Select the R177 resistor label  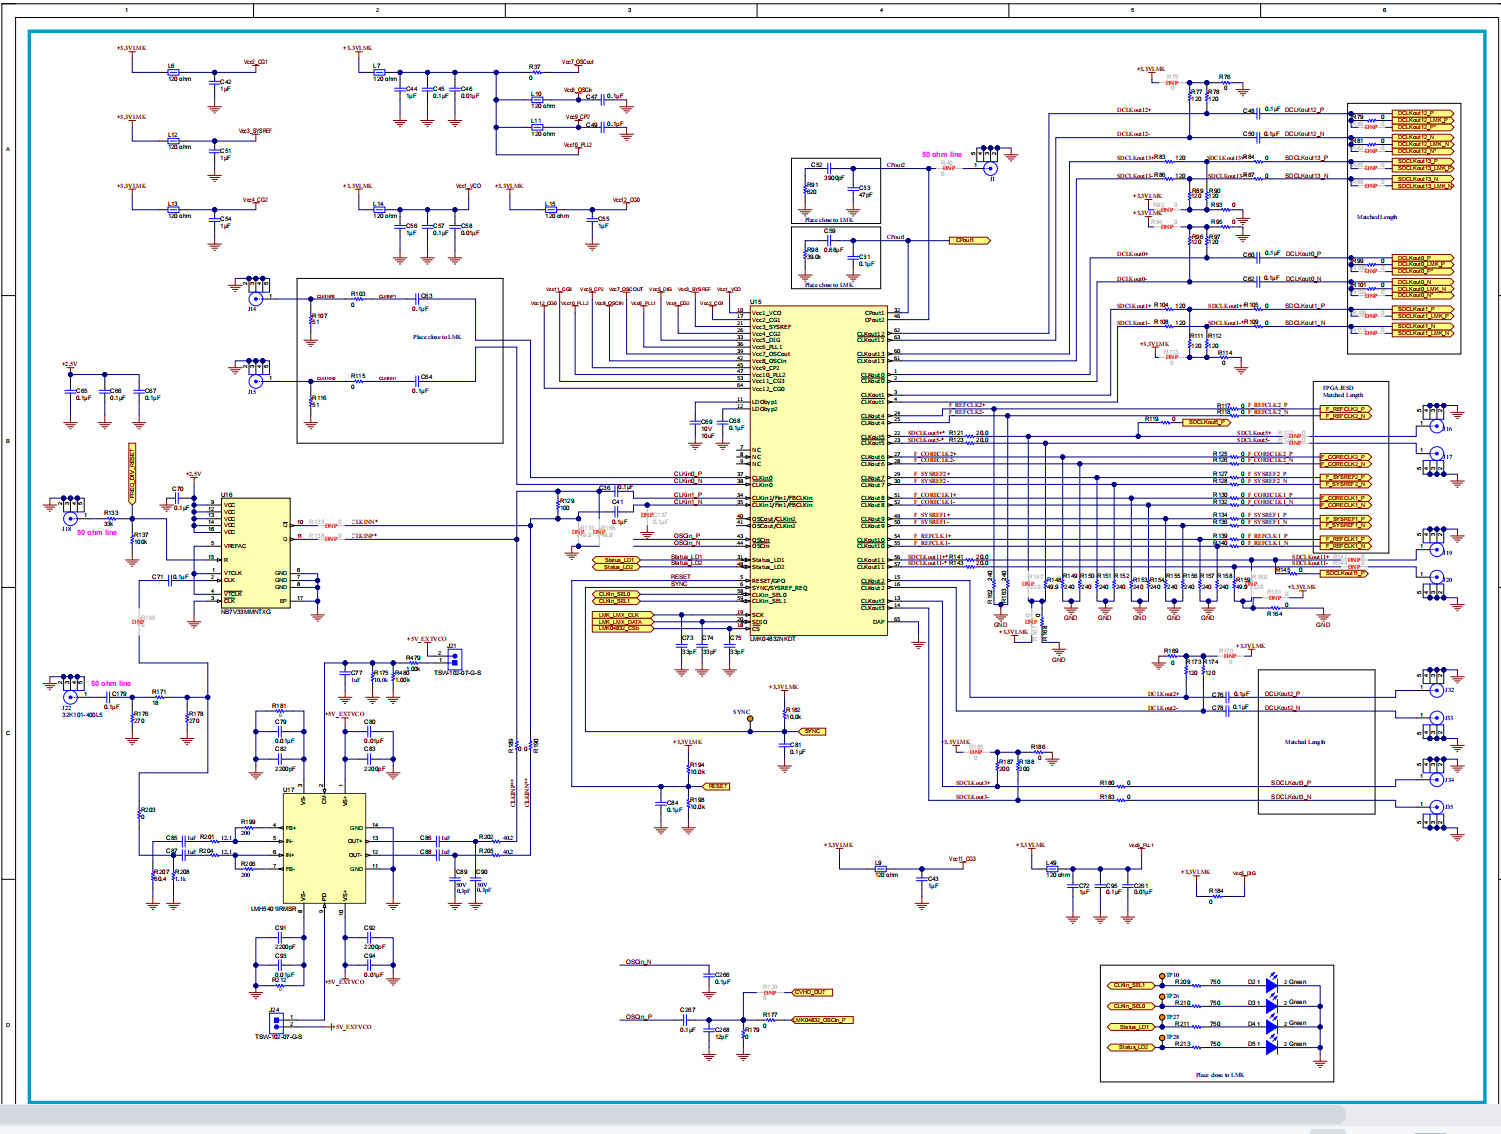(770, 1015)
